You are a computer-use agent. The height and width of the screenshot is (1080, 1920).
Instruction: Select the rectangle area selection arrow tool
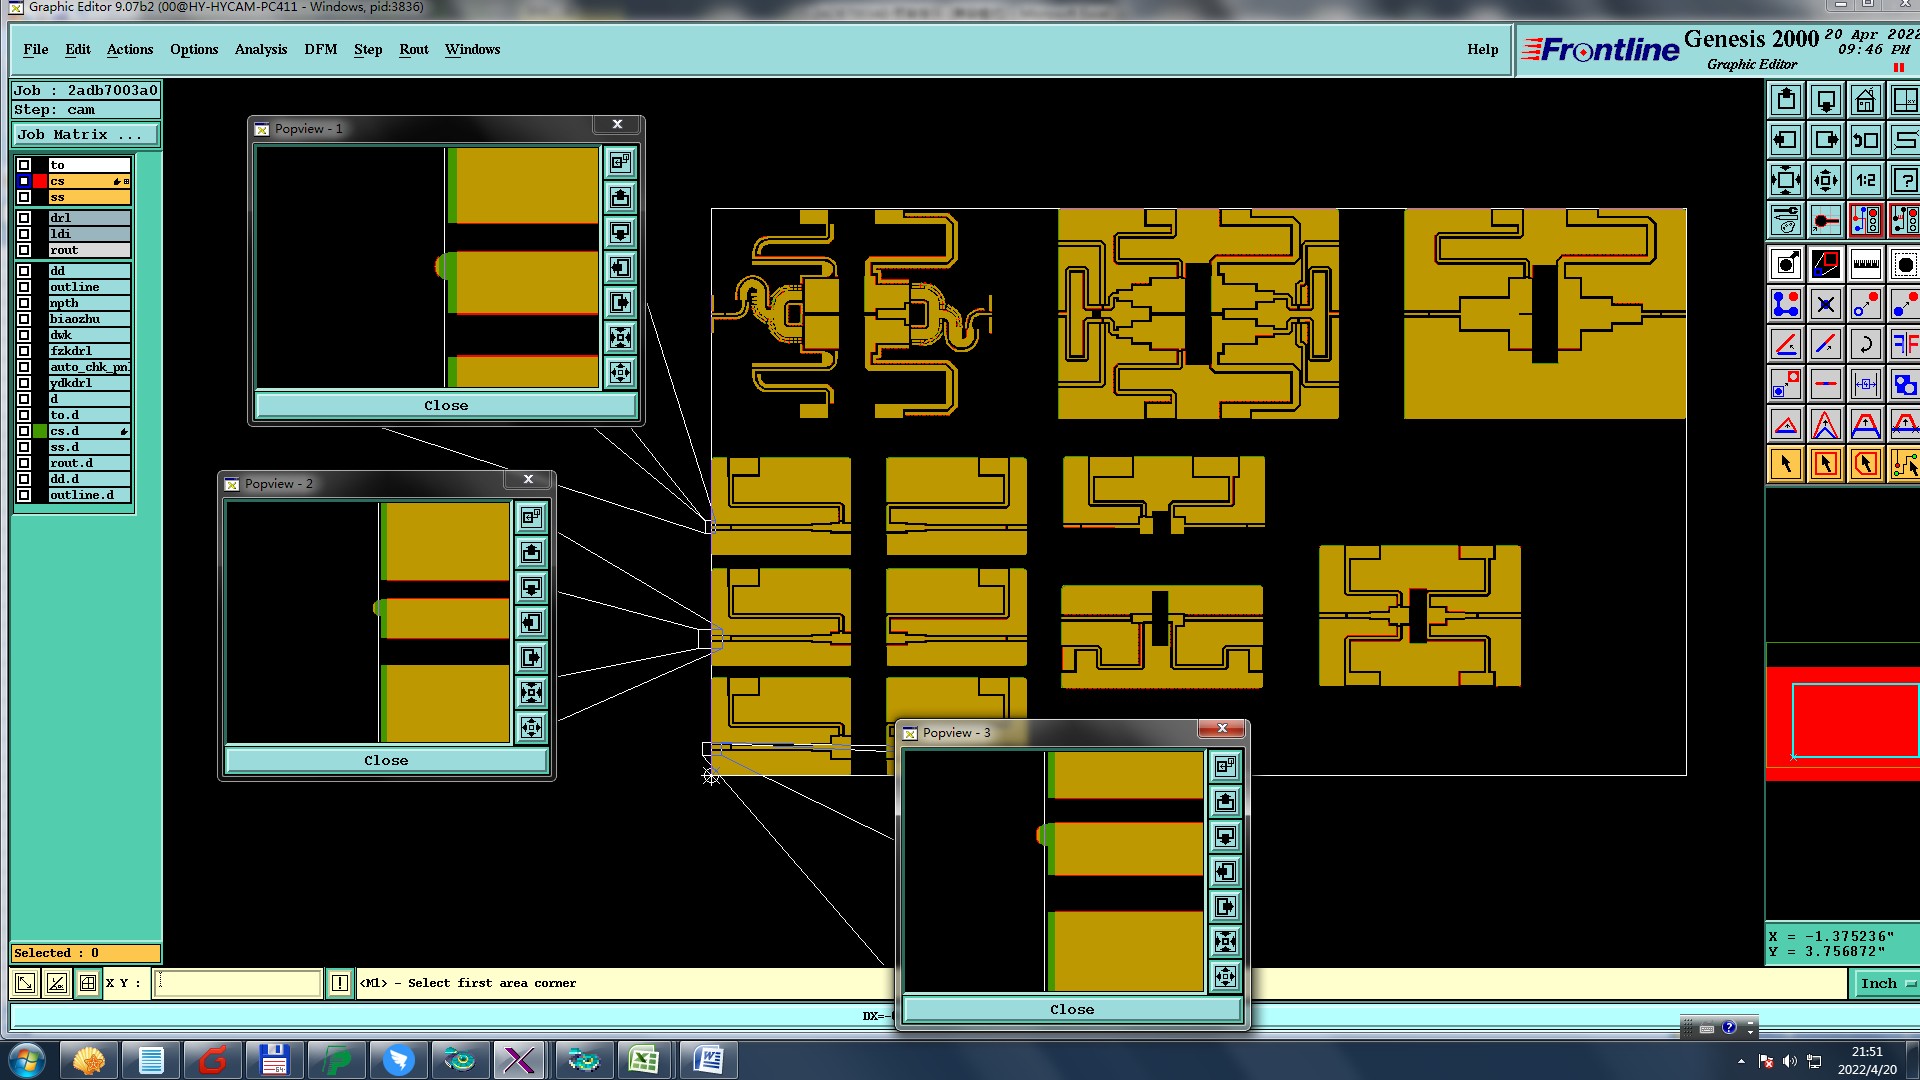[x=1826, y=464]
